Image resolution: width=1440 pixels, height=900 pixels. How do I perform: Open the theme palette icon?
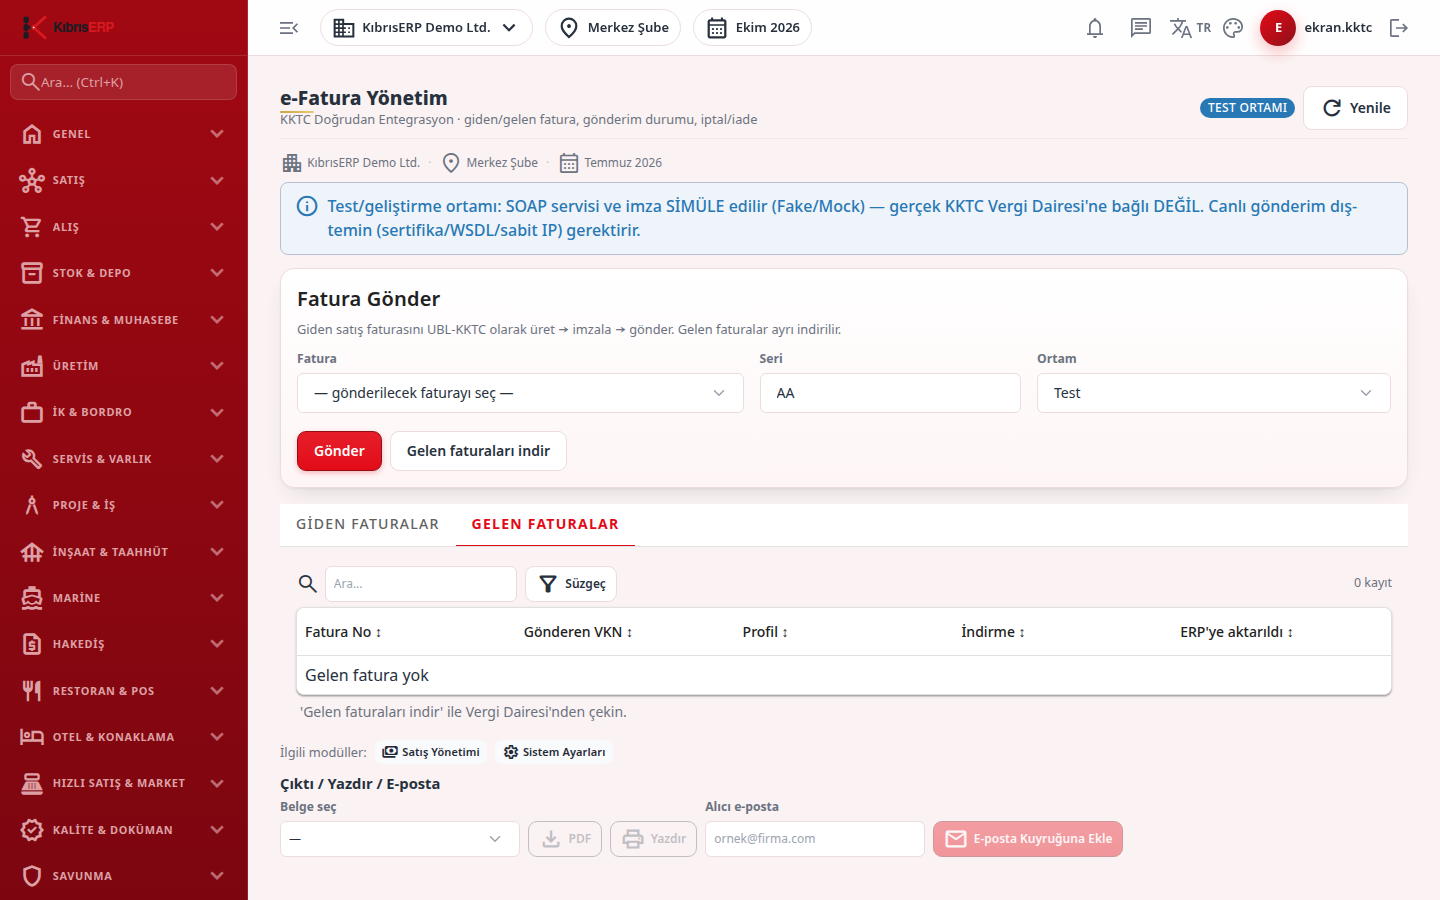point(1233,28)
